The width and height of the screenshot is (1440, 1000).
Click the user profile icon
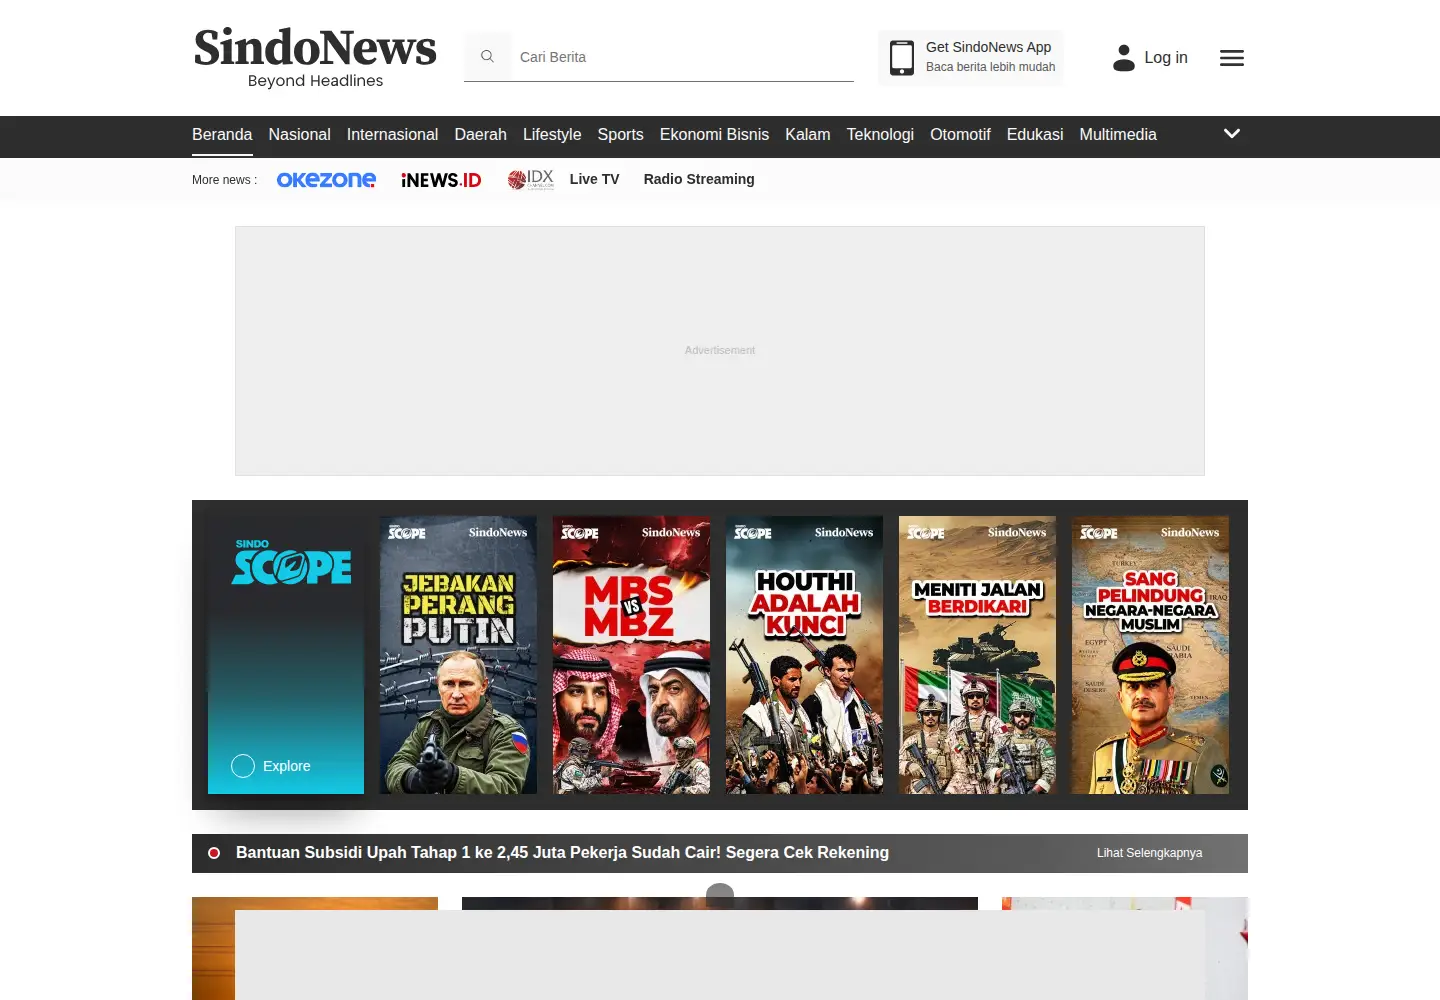[x=1124, y=58]
